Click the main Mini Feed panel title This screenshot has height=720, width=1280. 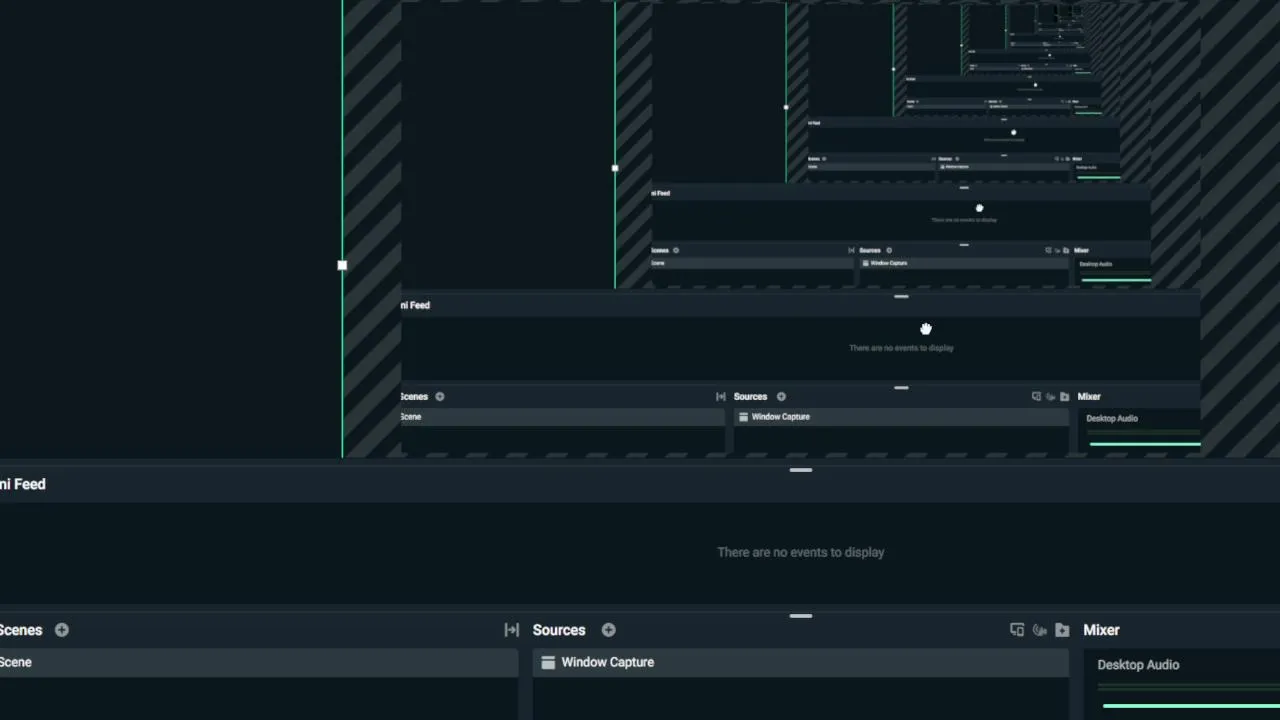click(23, 484)
